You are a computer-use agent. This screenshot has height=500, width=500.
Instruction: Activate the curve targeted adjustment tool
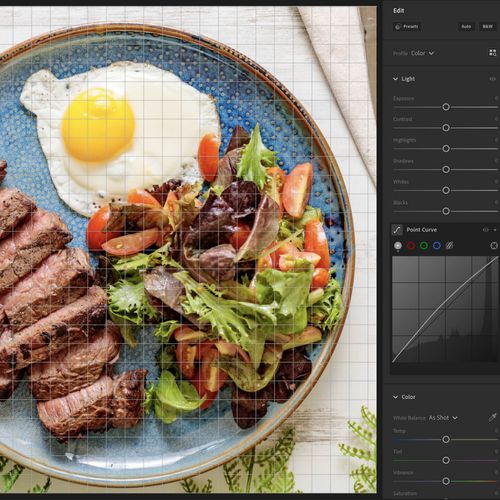(x=494, y=246)
